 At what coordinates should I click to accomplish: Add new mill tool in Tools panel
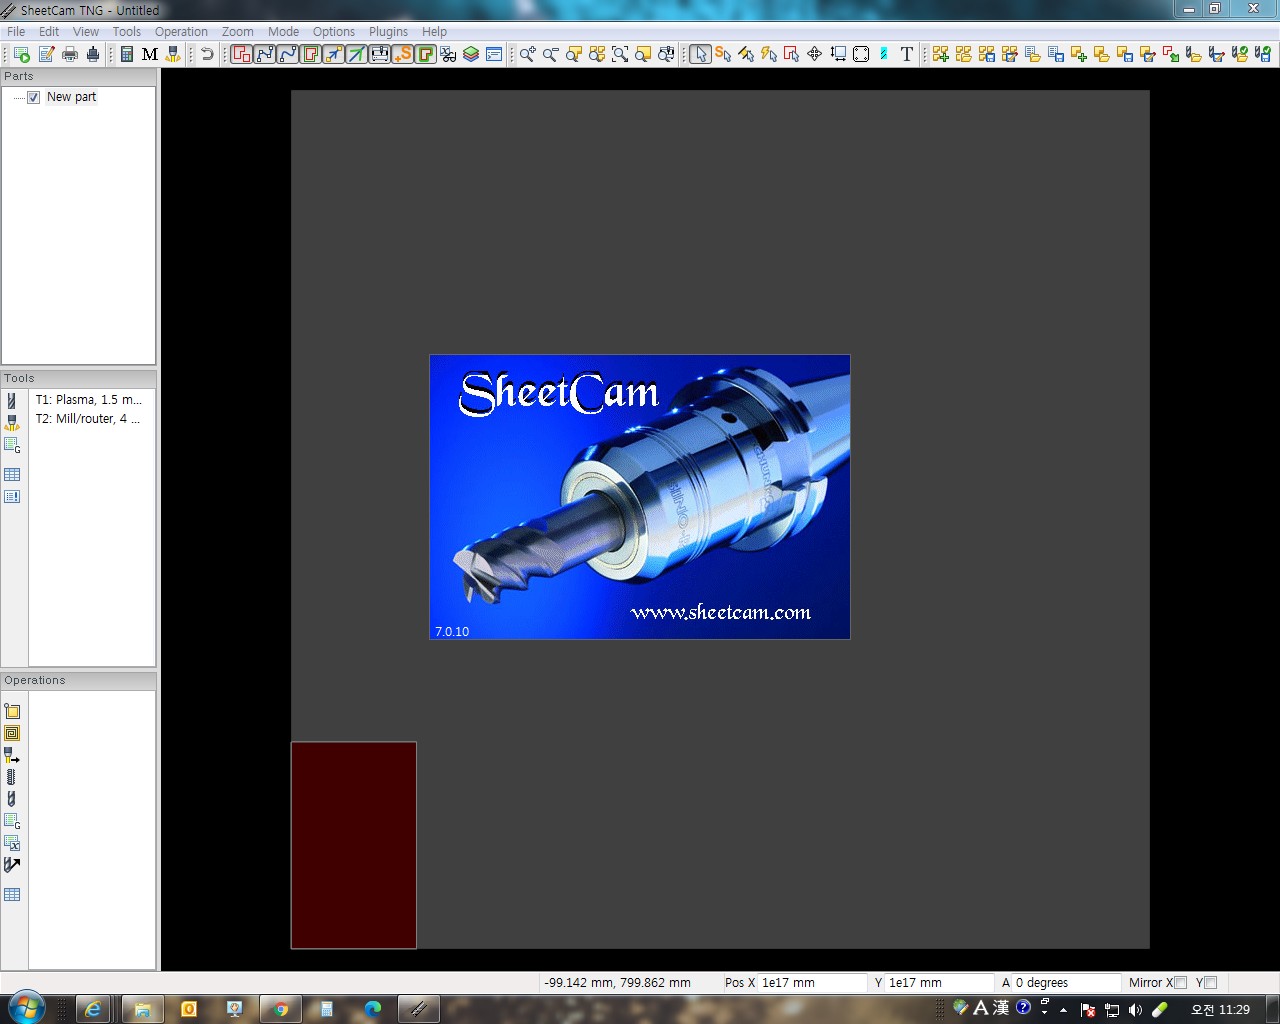point(12,400)
